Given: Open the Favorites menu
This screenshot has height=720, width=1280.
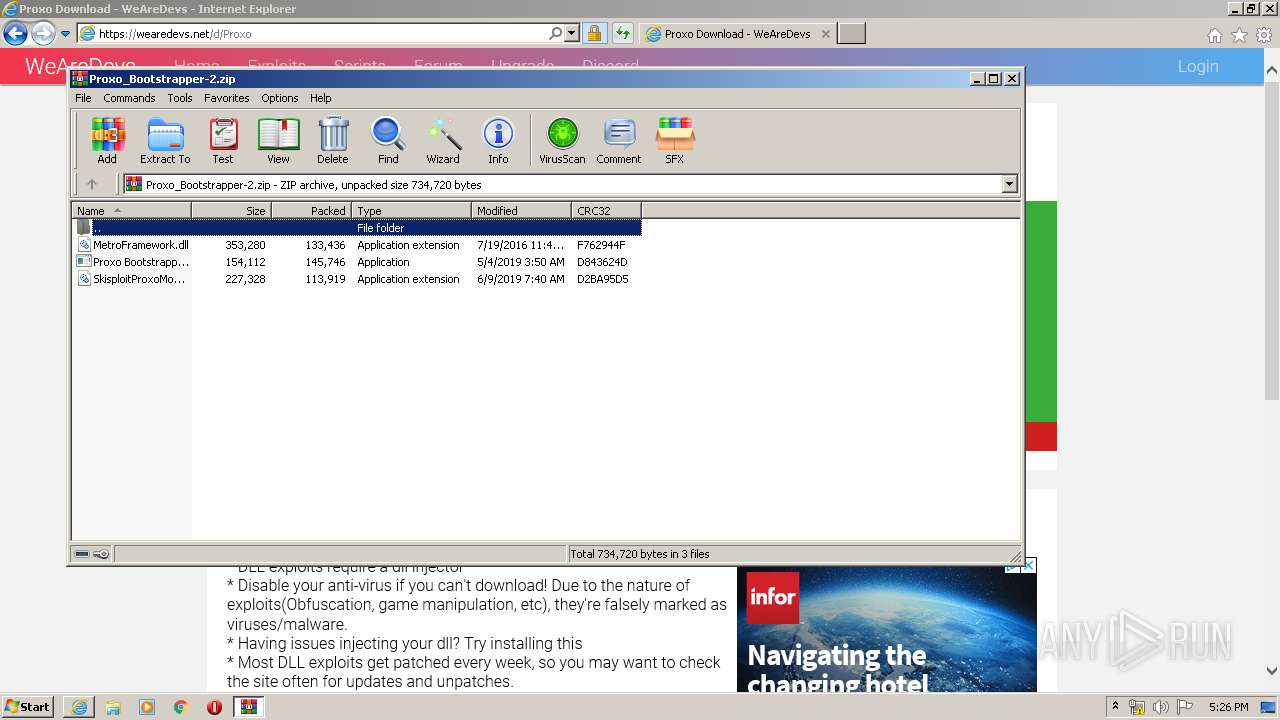Looking at the screenshot, I should 227,98.
